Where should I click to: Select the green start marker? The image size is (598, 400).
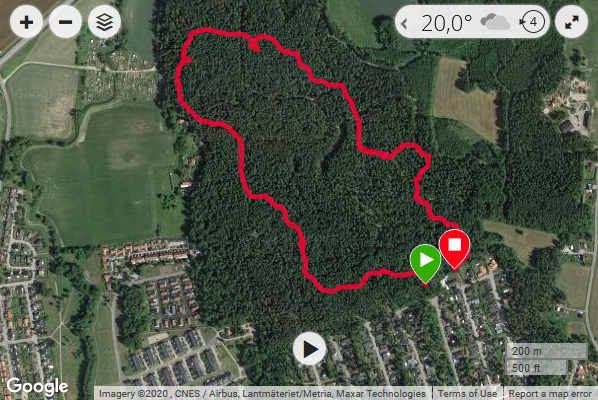(x=425, y=264)
